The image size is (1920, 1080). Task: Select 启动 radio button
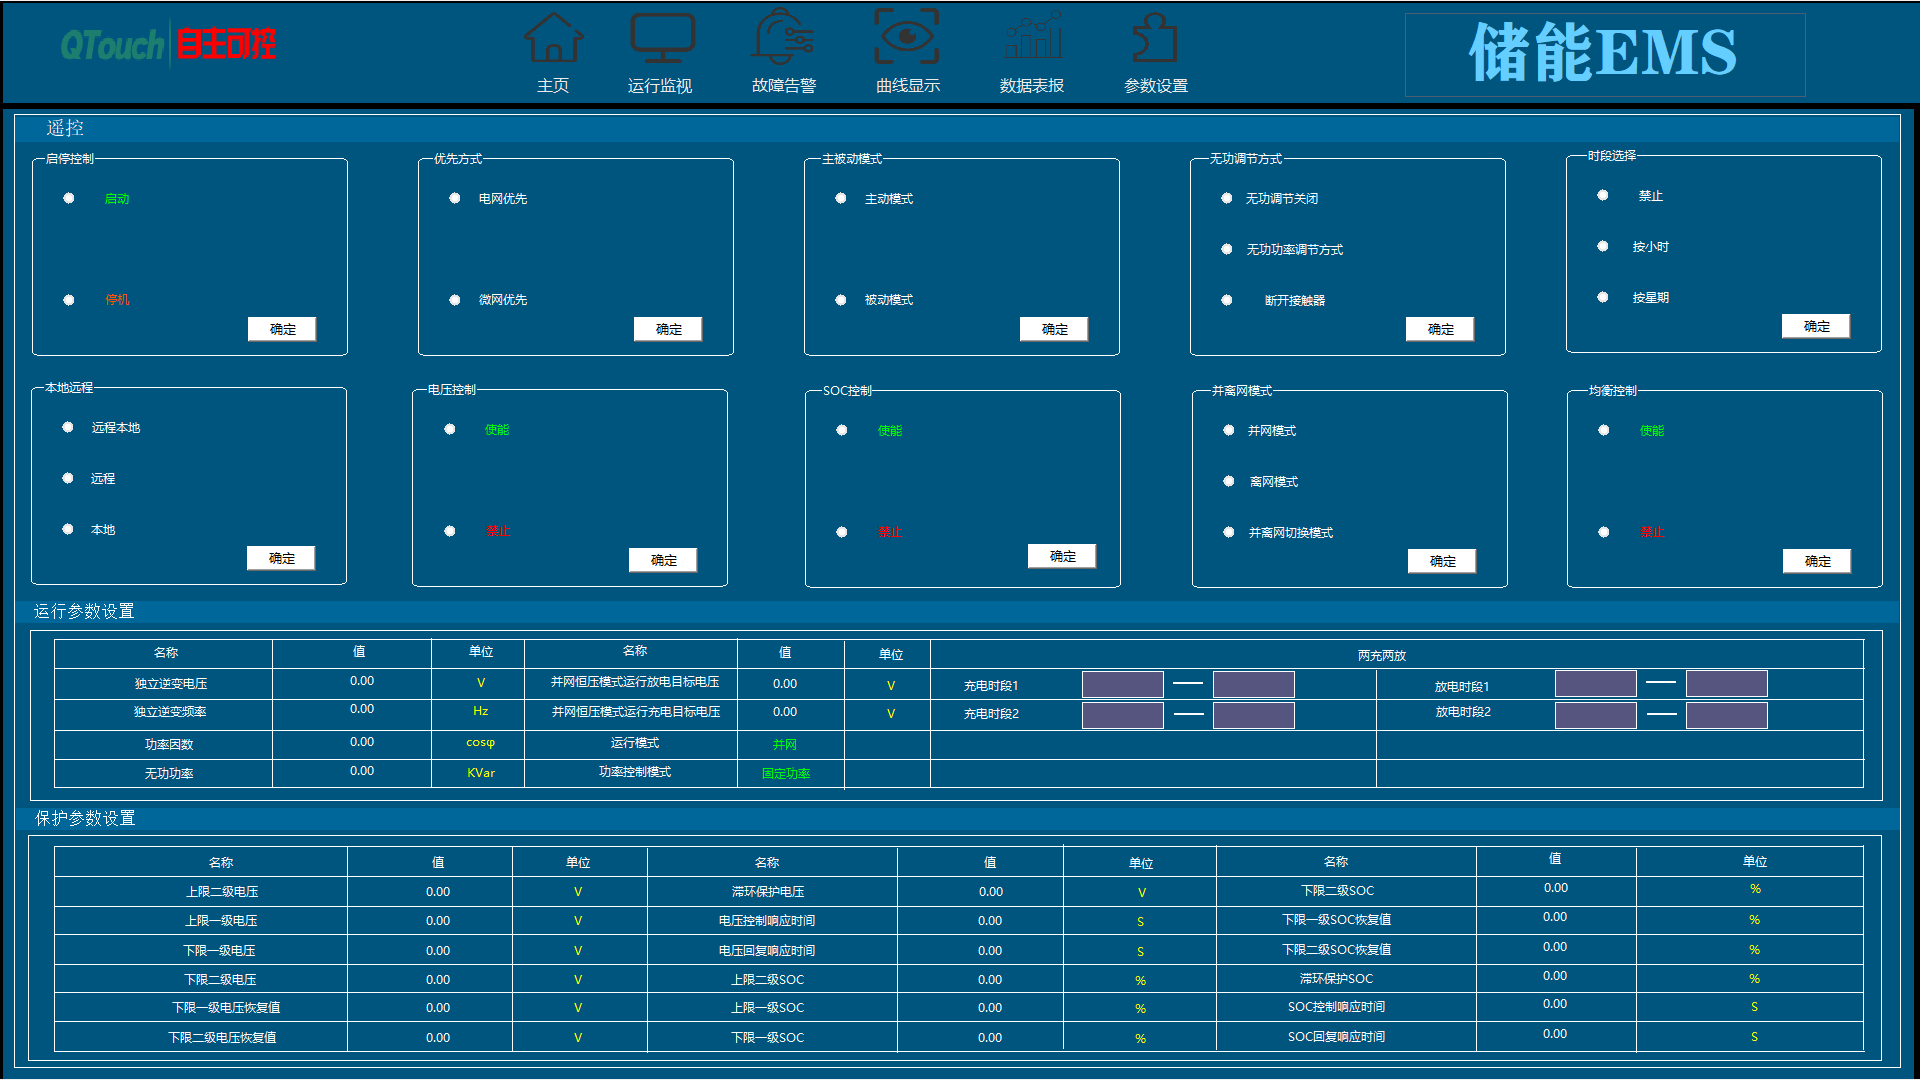pos(69,198)
